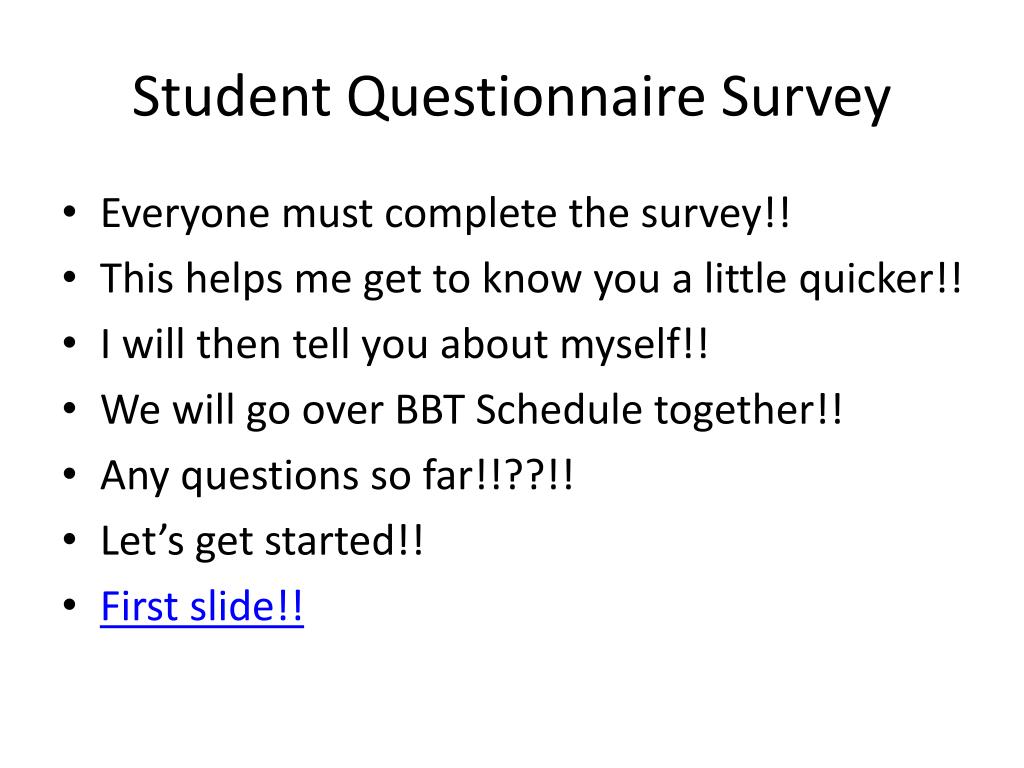
Task: Click the bullet point before 'Everyone must complete'
Action: [70, 212]
